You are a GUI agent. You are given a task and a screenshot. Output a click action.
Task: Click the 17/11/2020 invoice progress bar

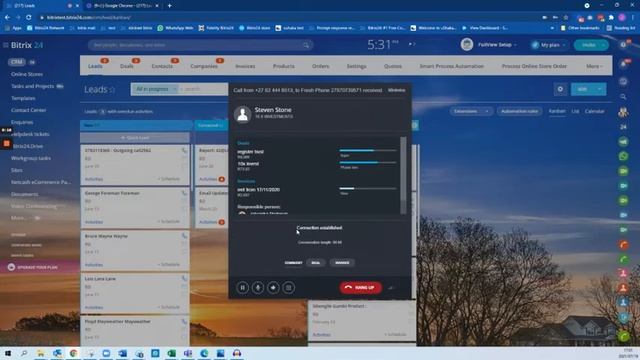[368, 189]
